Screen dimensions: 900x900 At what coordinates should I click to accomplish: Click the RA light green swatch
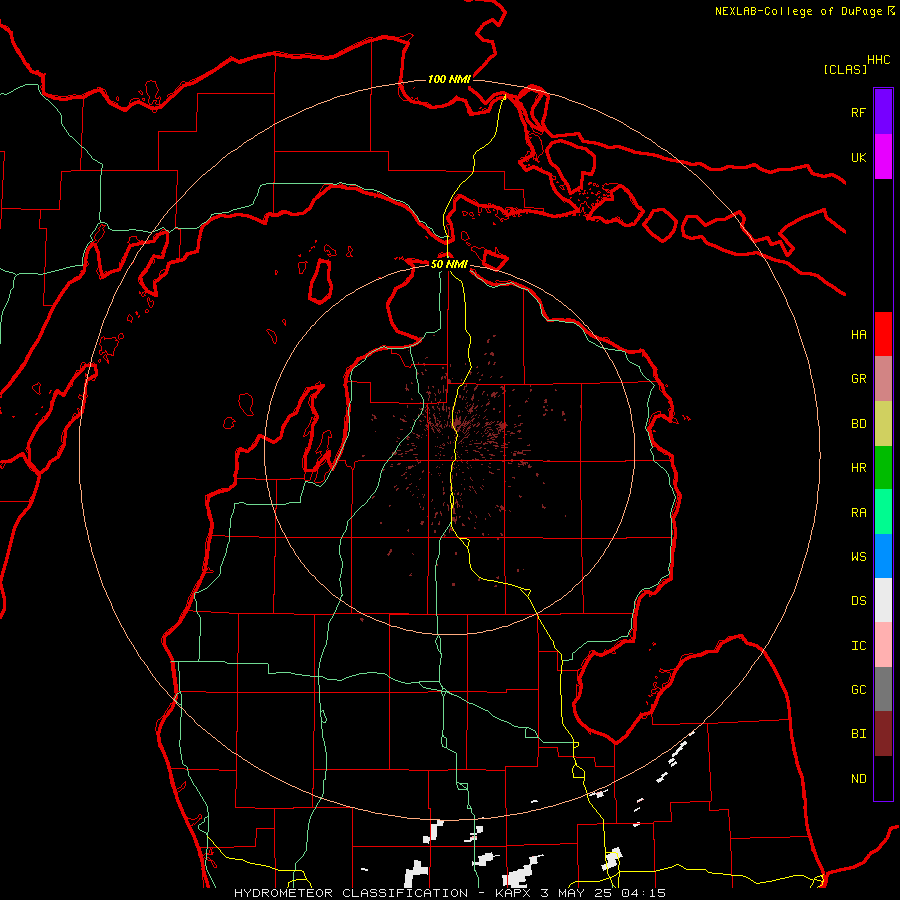pos(883,512)
